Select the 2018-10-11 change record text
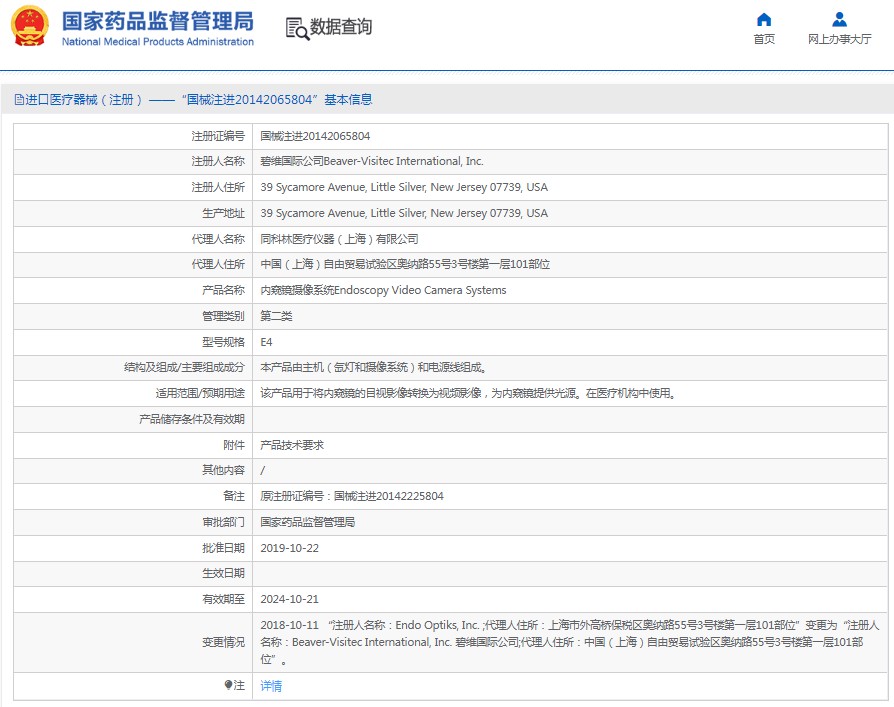 570,643
